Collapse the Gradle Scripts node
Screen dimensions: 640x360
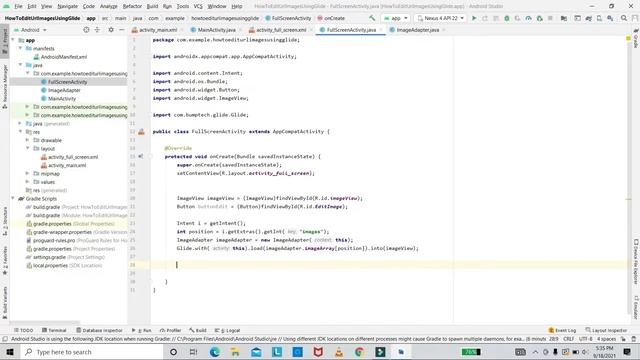click(13, 198)
